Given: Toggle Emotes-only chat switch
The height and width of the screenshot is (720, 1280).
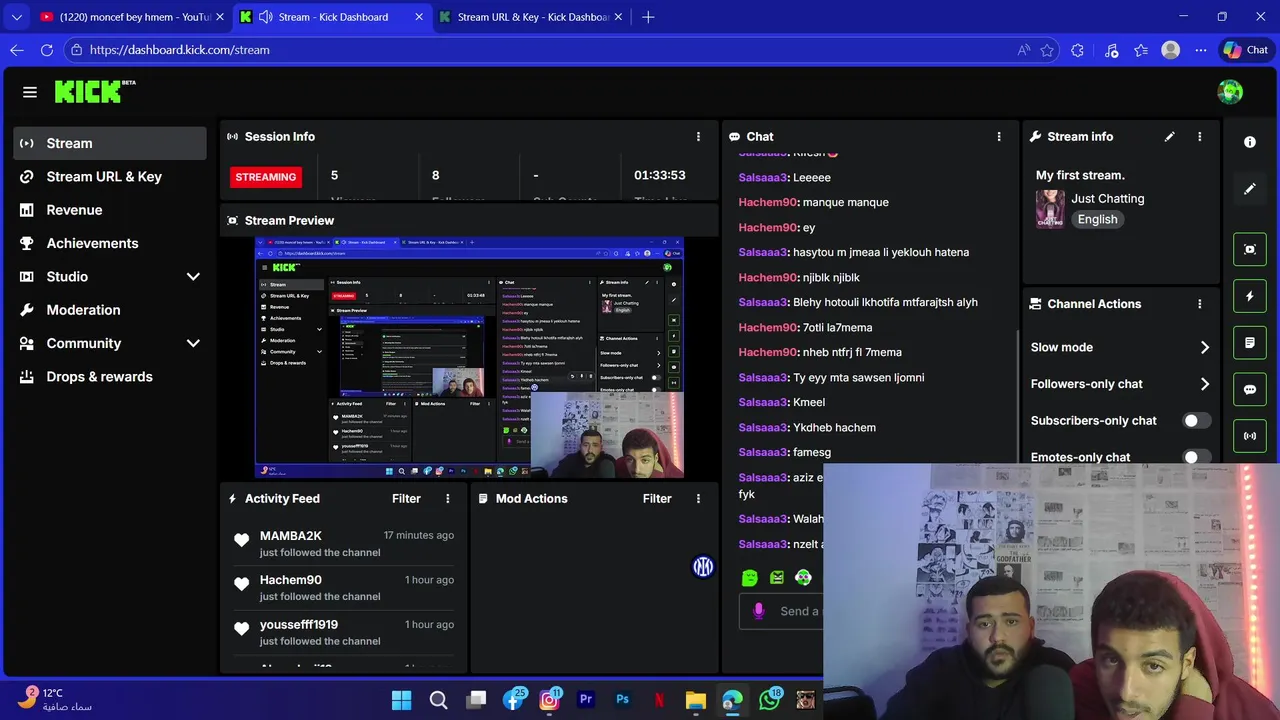Looking at the screenshot, I should (1197, 457).
